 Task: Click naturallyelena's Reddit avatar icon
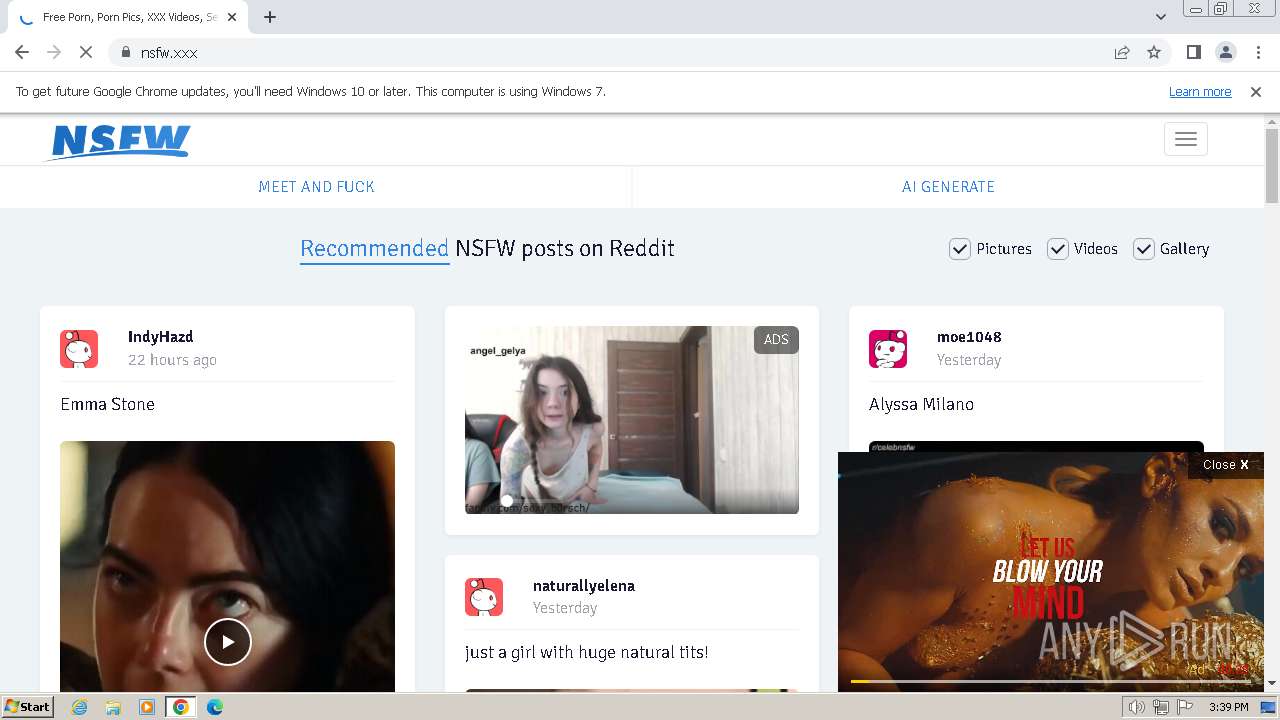point(484,597)
